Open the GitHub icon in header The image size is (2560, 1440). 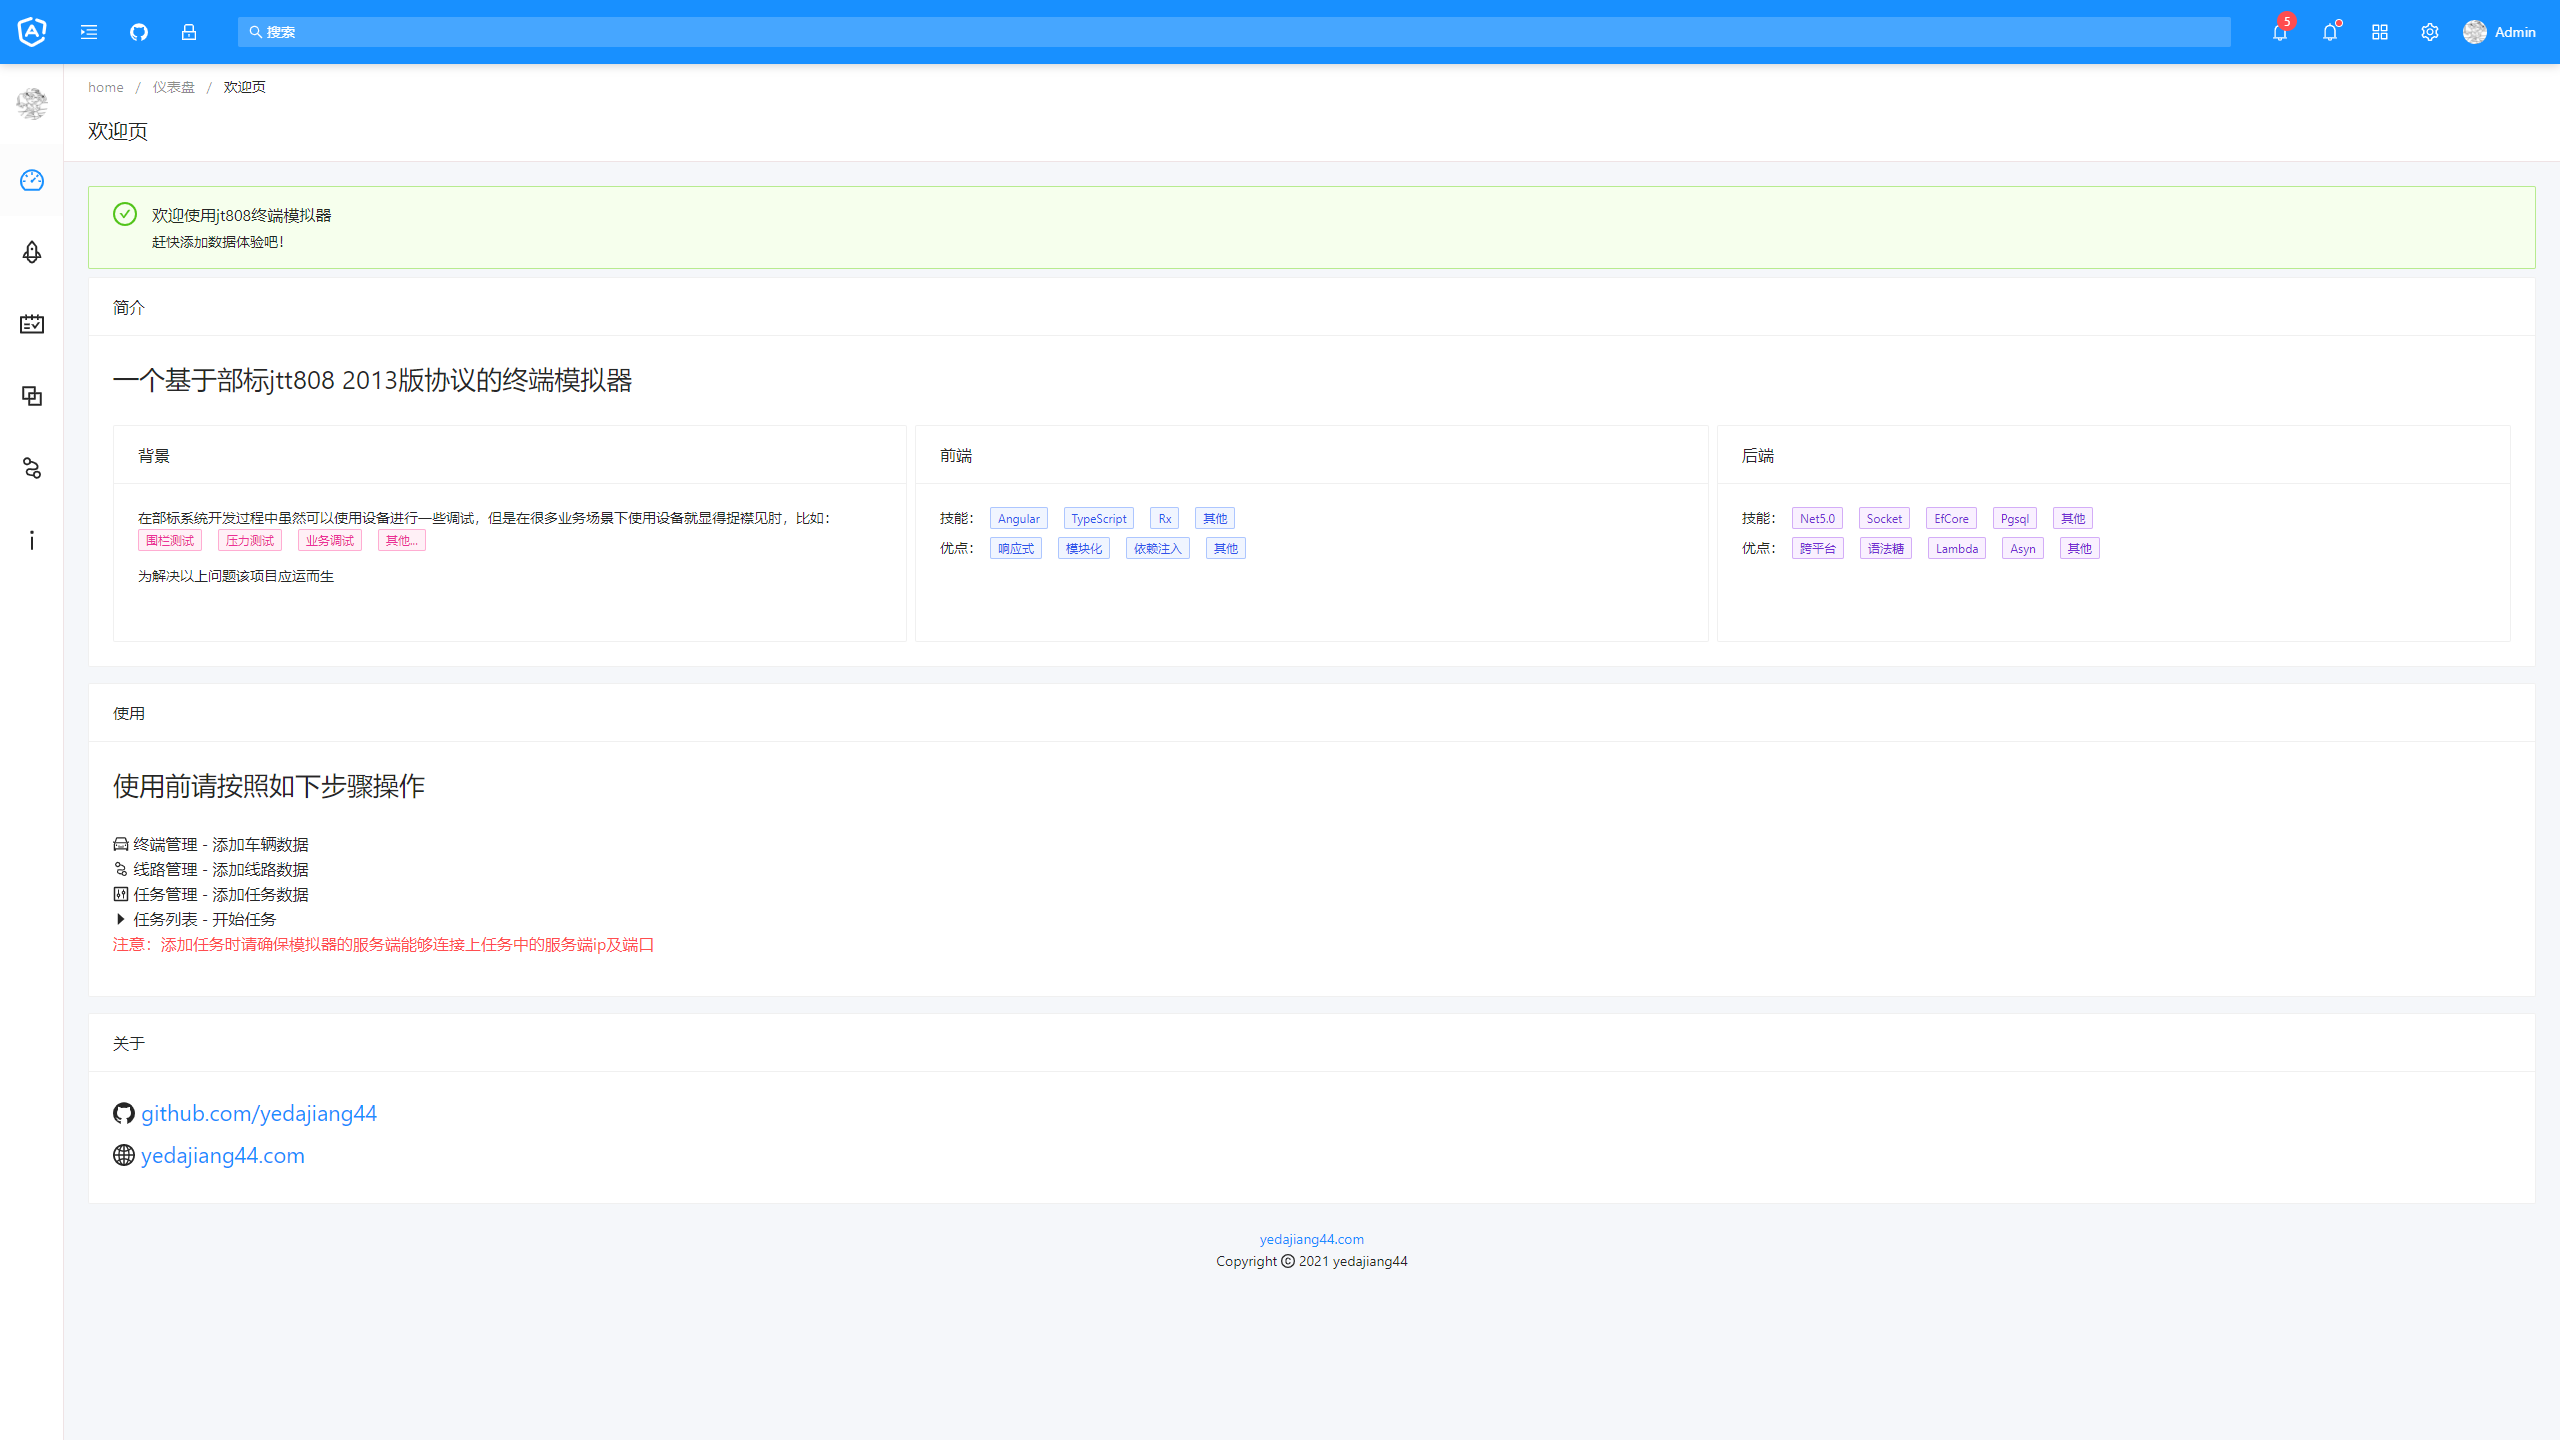coord(139,32)
